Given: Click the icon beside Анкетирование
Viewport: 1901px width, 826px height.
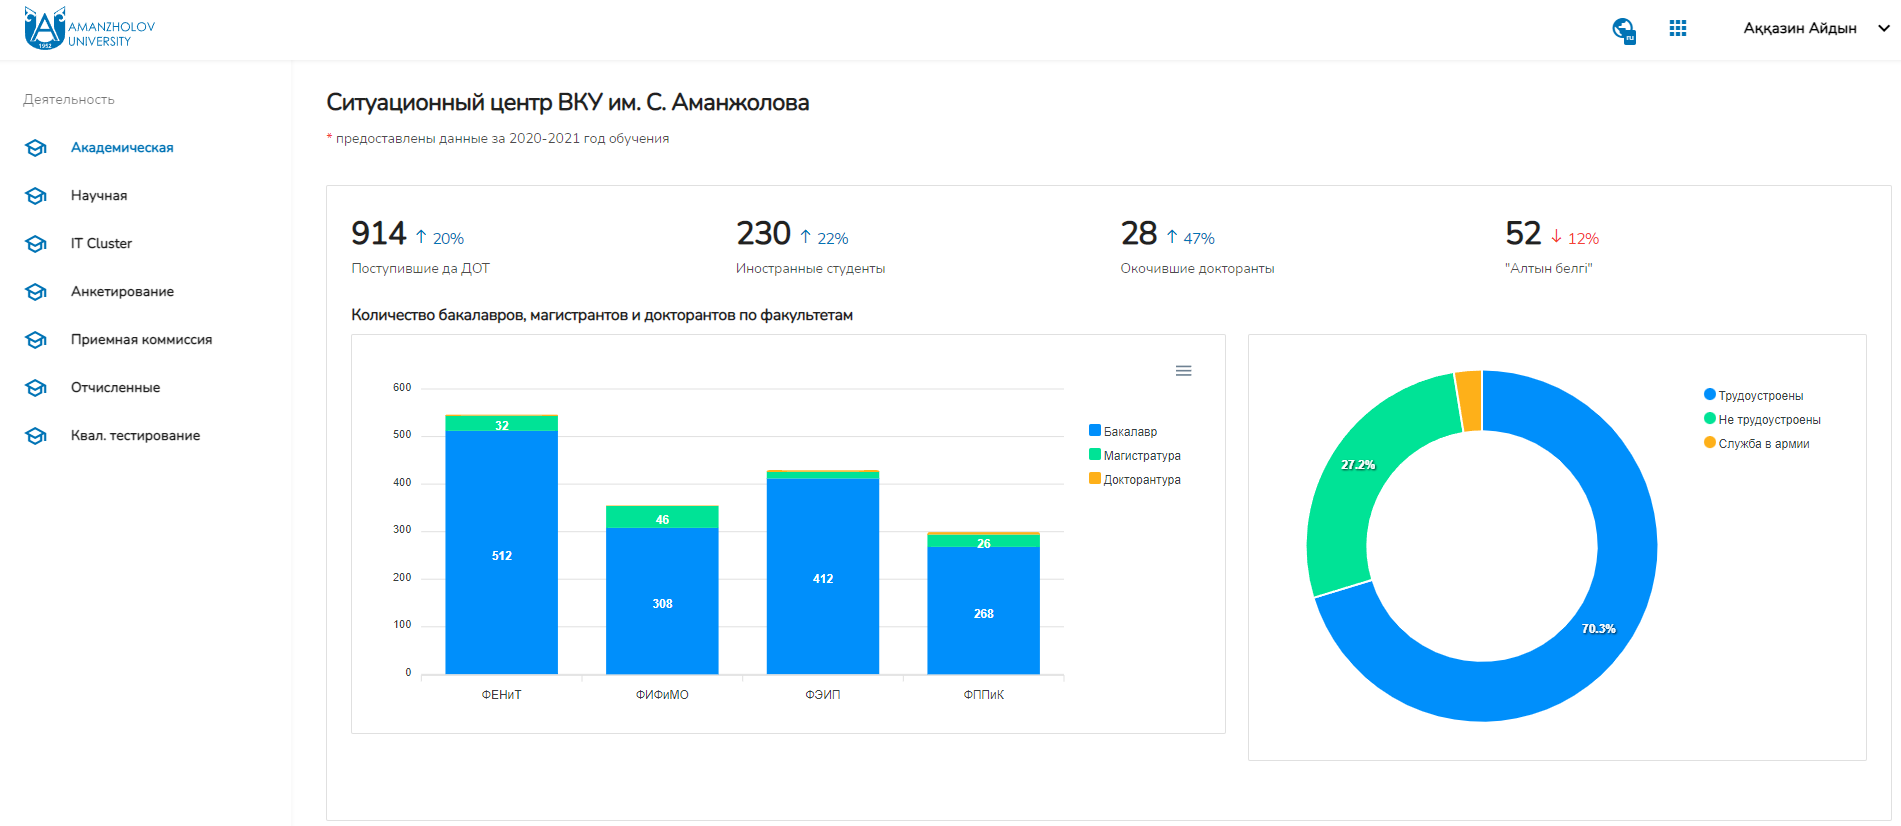Looking at the screenshot, I should pyautogui.click(x=36, y=292).
